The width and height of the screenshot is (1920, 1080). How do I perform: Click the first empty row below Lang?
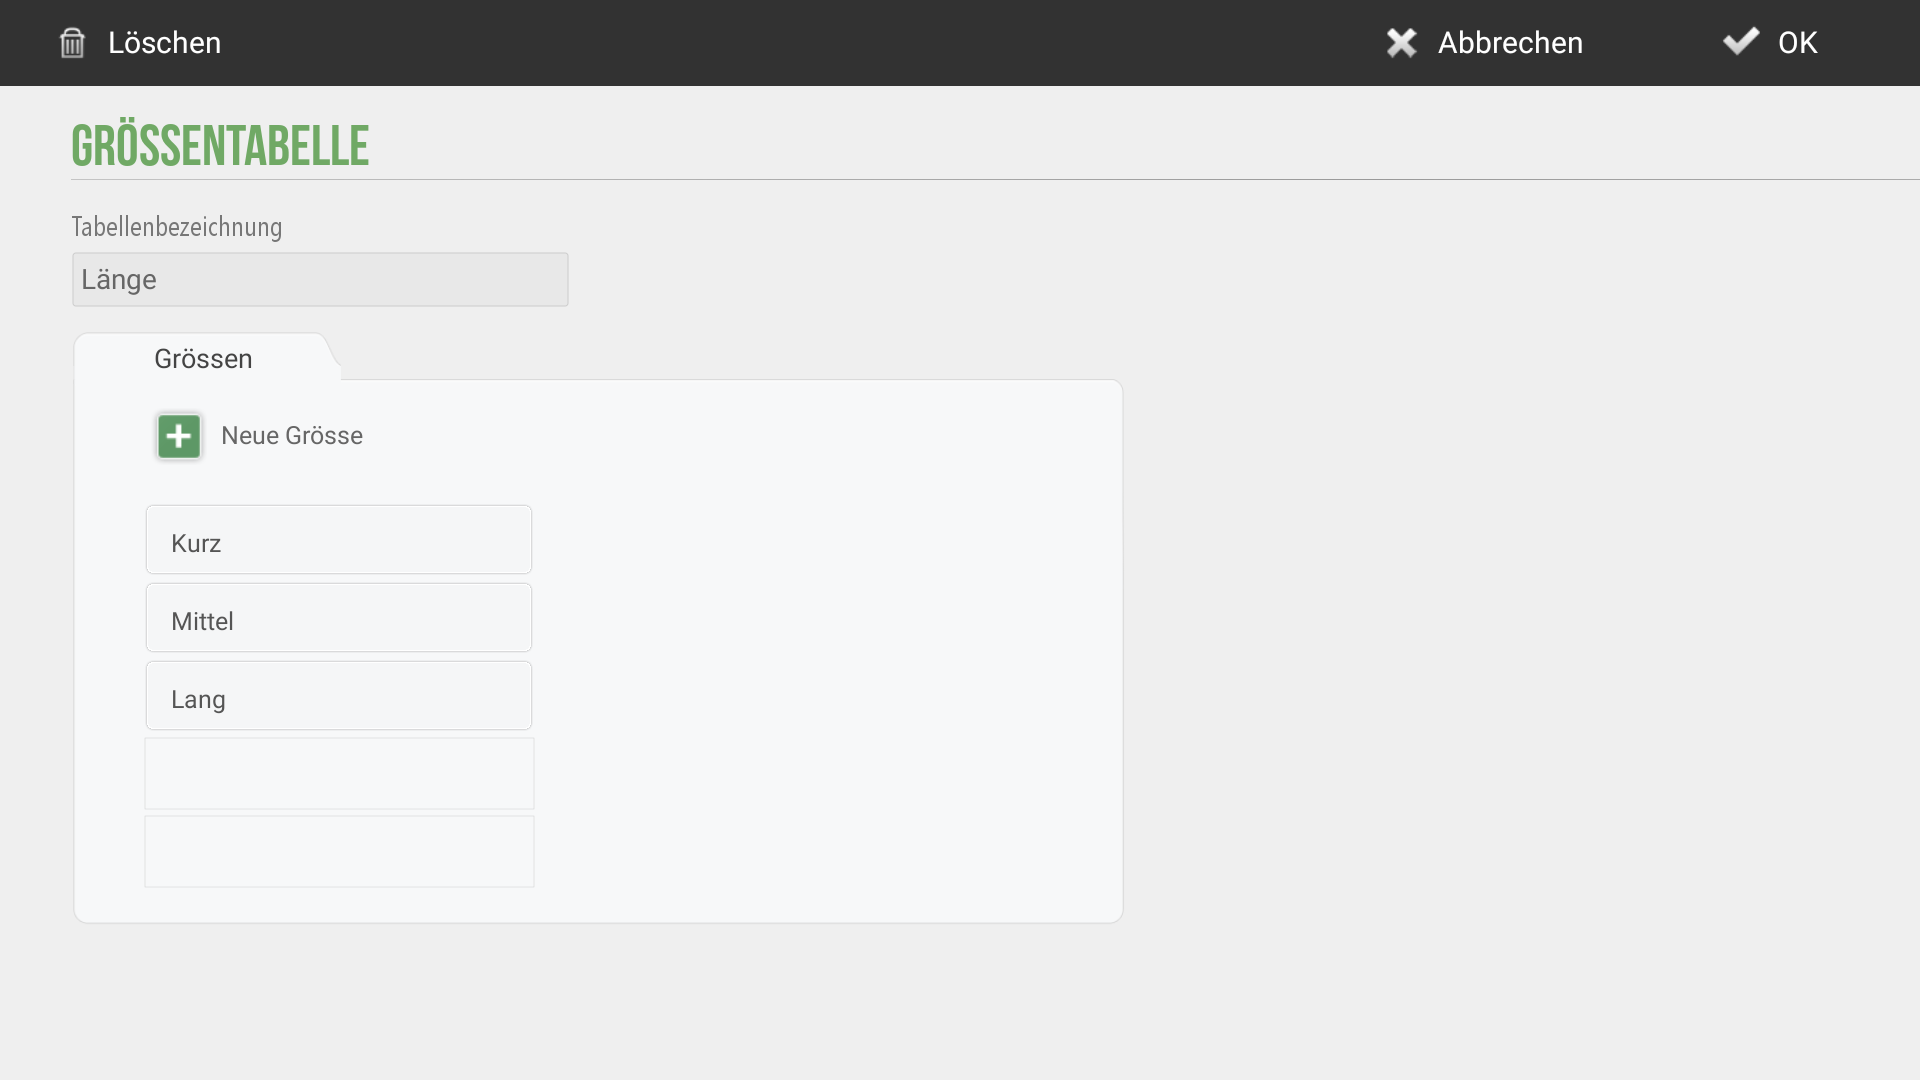tap(339, 774)
